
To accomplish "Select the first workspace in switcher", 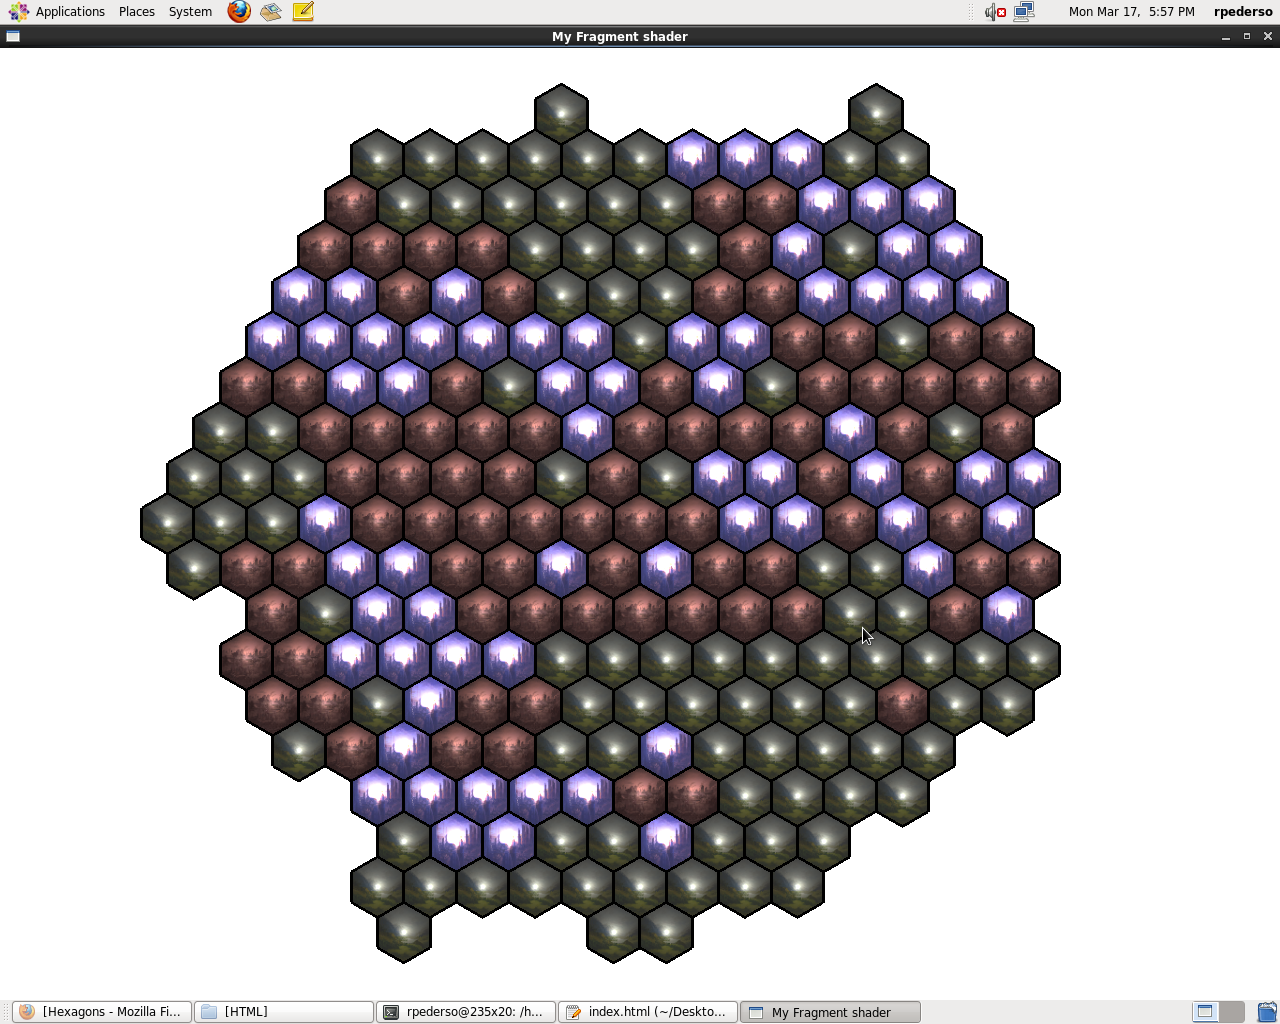I will 1206,1012.
